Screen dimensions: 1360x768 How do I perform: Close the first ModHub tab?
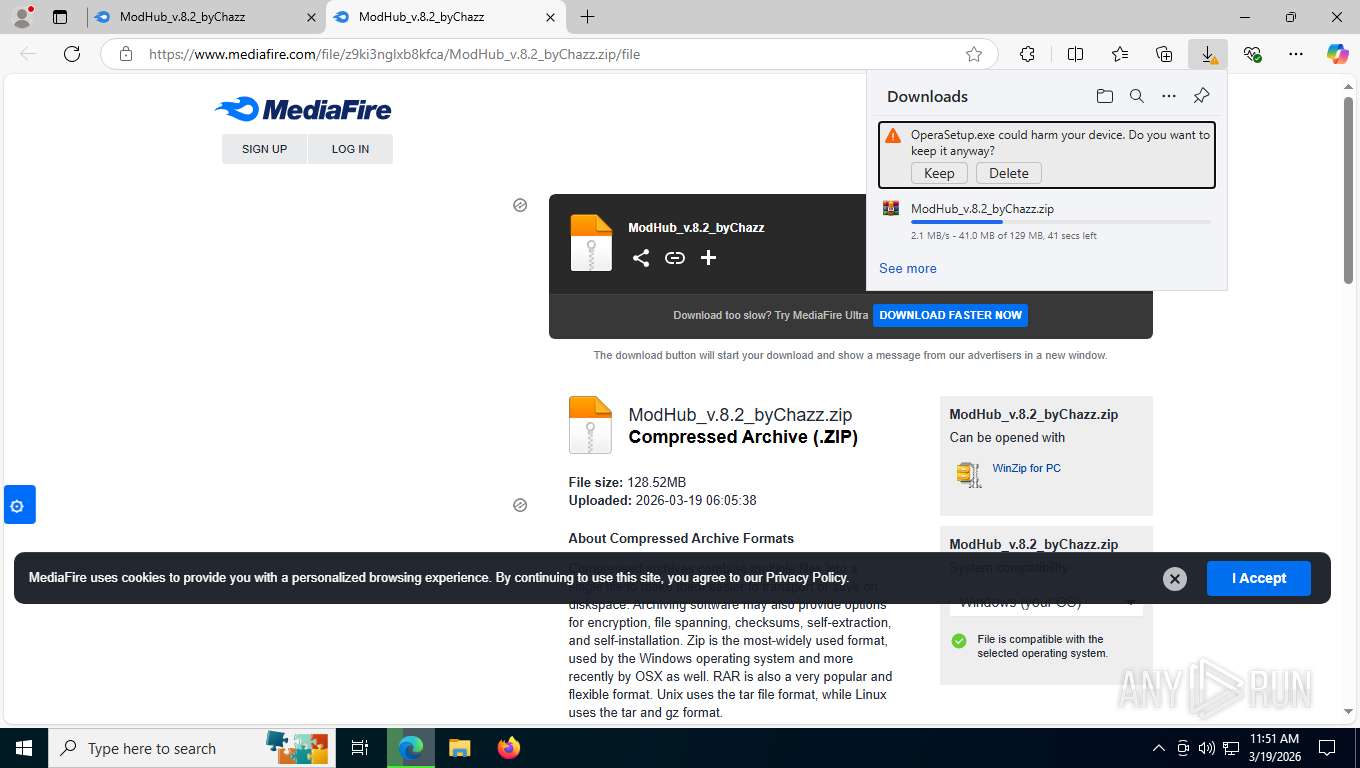pyautogui.click(x=311, y=17)
